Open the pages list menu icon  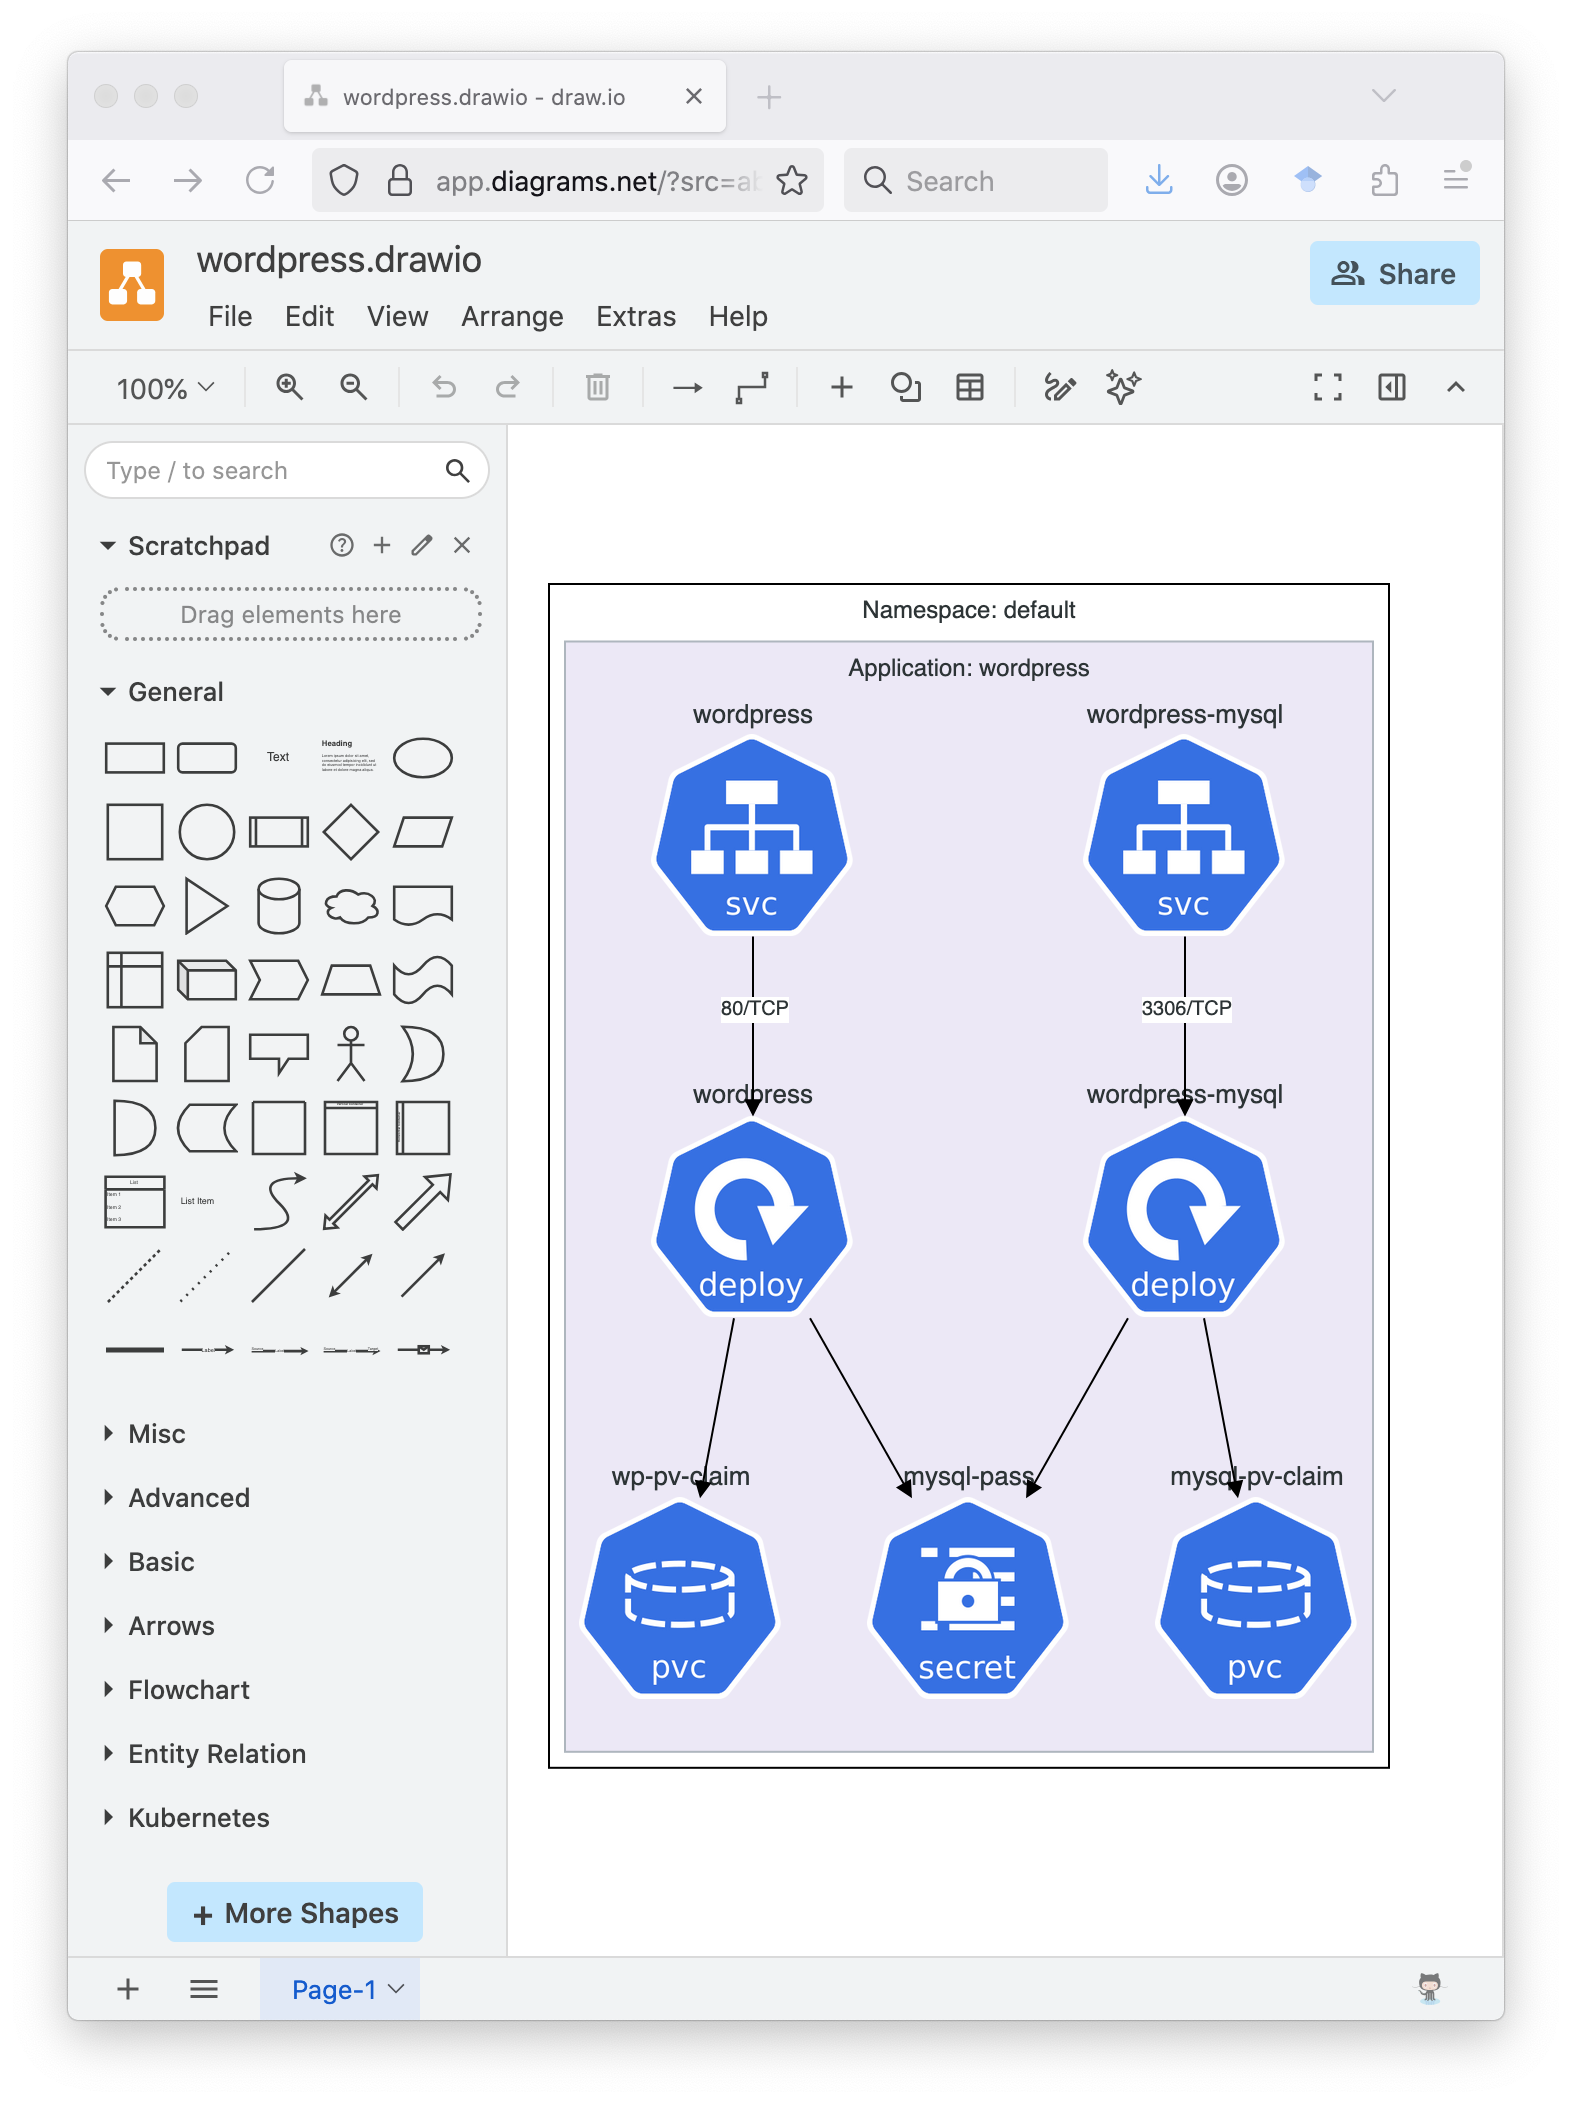tap(204, 1989)
